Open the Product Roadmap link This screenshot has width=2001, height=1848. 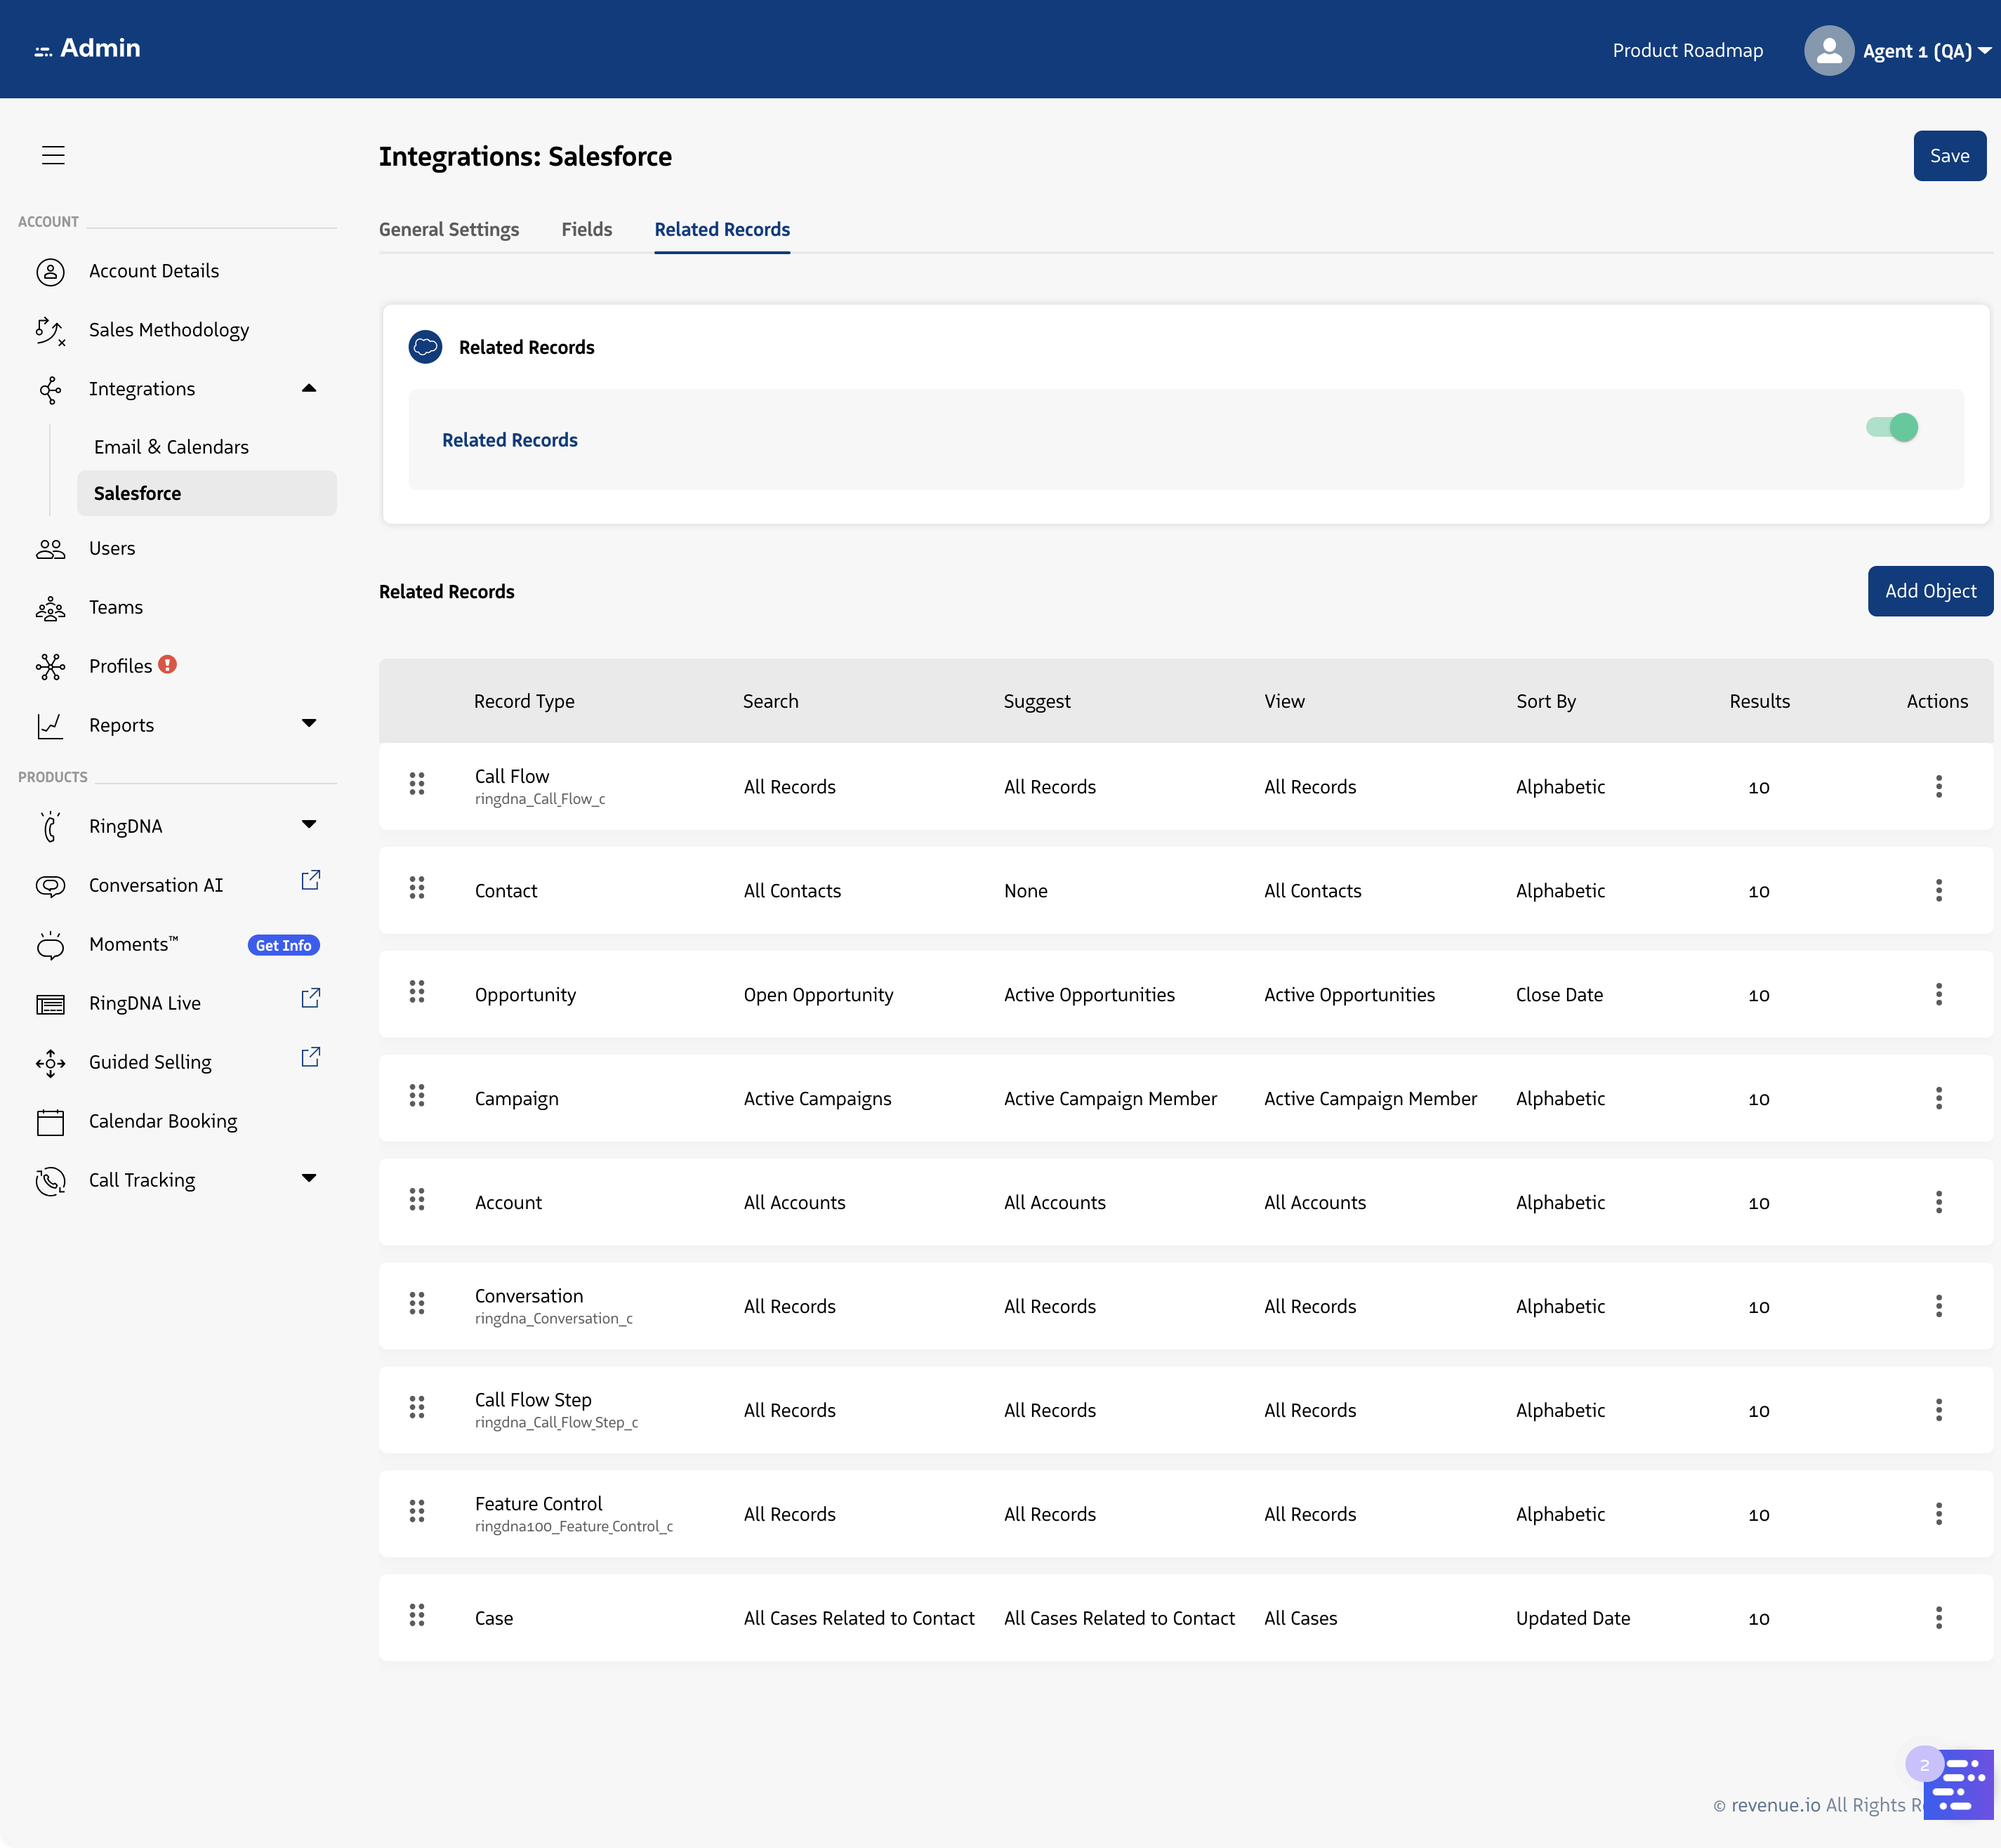[x=1687, y=50]
